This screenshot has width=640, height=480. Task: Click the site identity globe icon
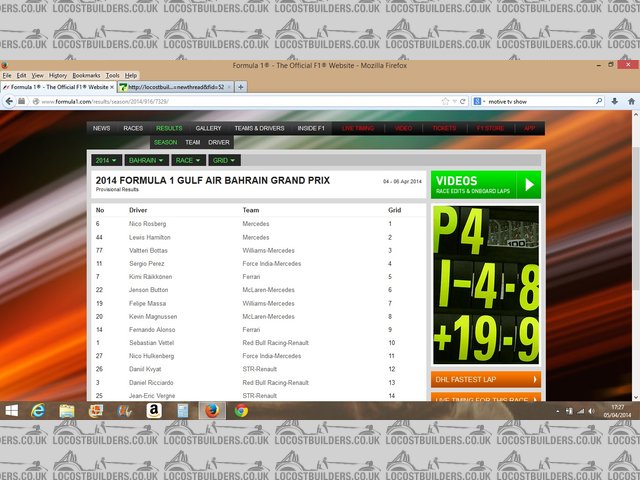pyautogui.click(x=36, y=101)
